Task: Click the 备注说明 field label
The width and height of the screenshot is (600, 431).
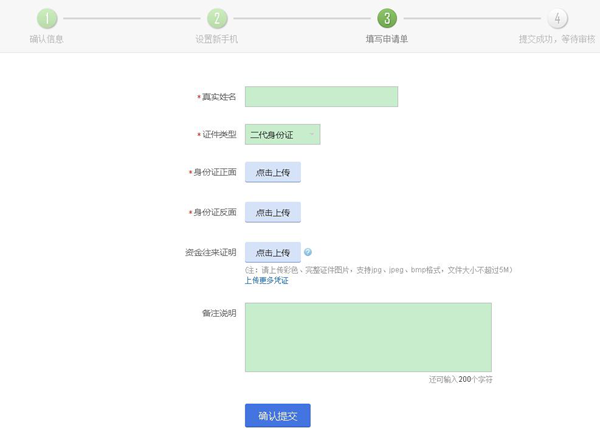Action: (218, 313)
